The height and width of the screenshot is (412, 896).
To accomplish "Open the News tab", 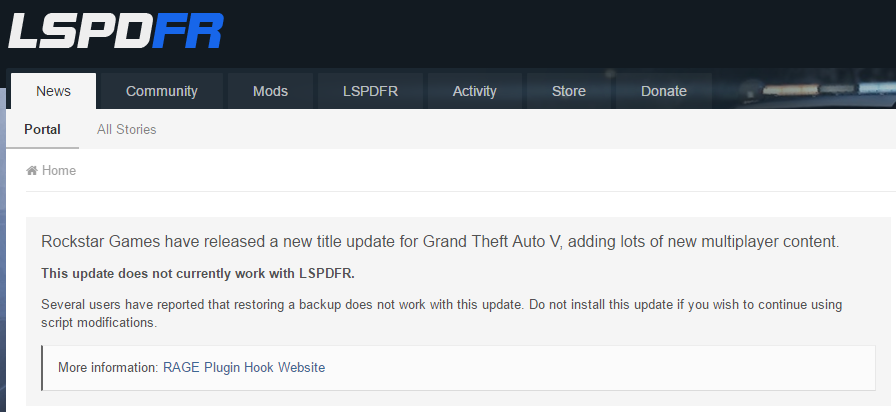I will pyautogui.click(x=53, y=91).
